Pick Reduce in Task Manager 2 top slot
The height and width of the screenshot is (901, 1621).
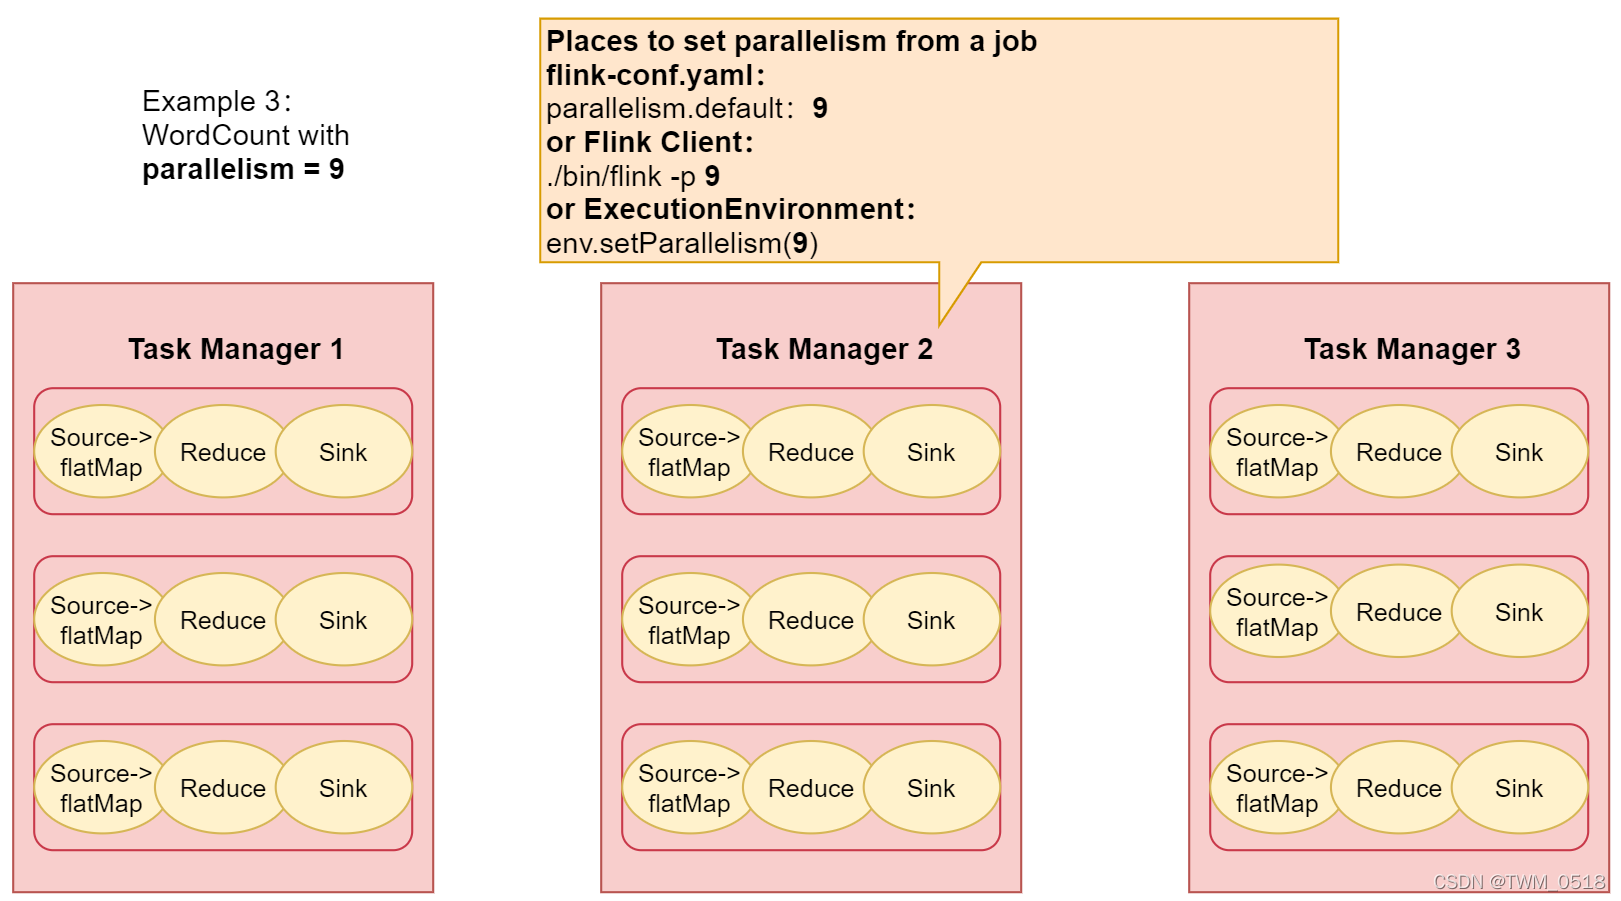tap(811, 452)
